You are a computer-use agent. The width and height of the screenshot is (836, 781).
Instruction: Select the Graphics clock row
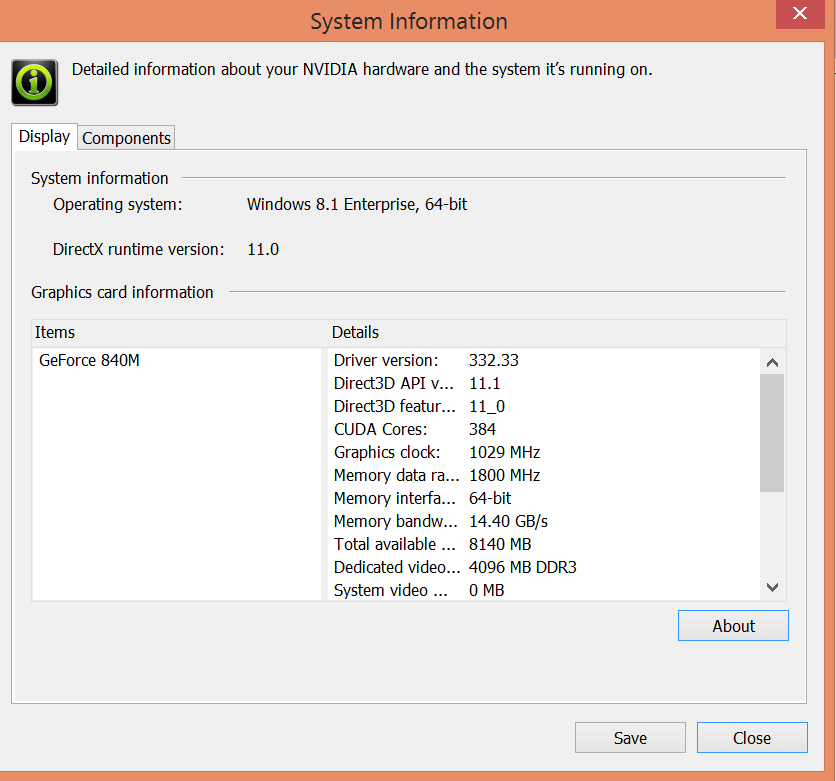(x=544, y=452)
